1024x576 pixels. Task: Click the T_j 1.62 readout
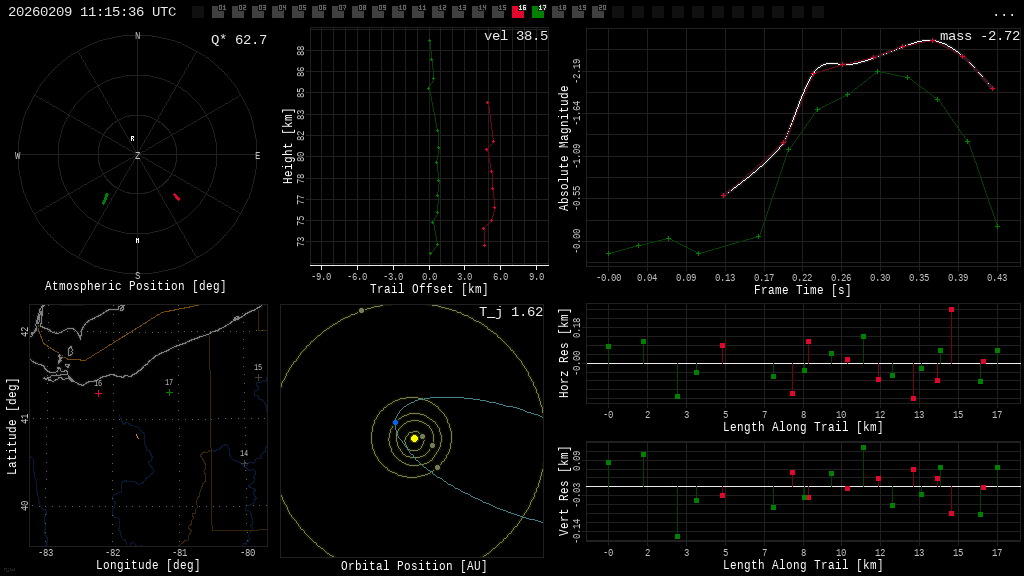pyautogui.click(x=511, y=312)
